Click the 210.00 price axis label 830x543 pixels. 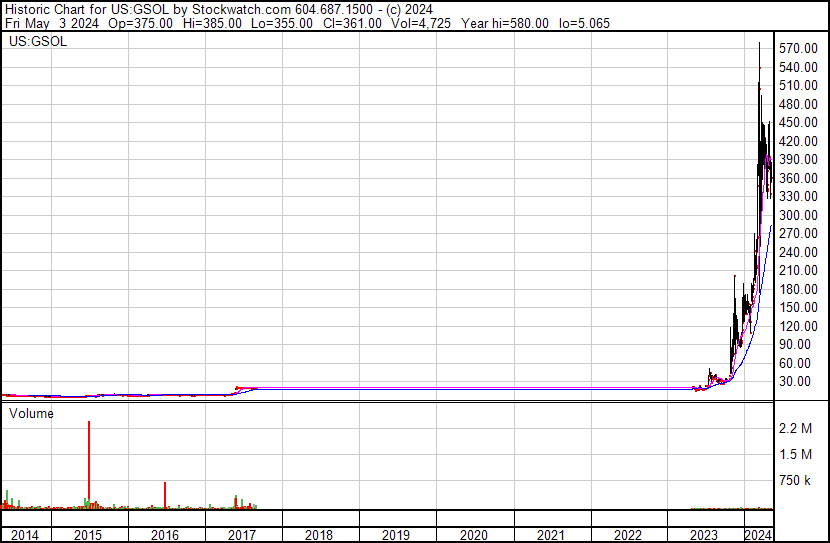point(798,270)
